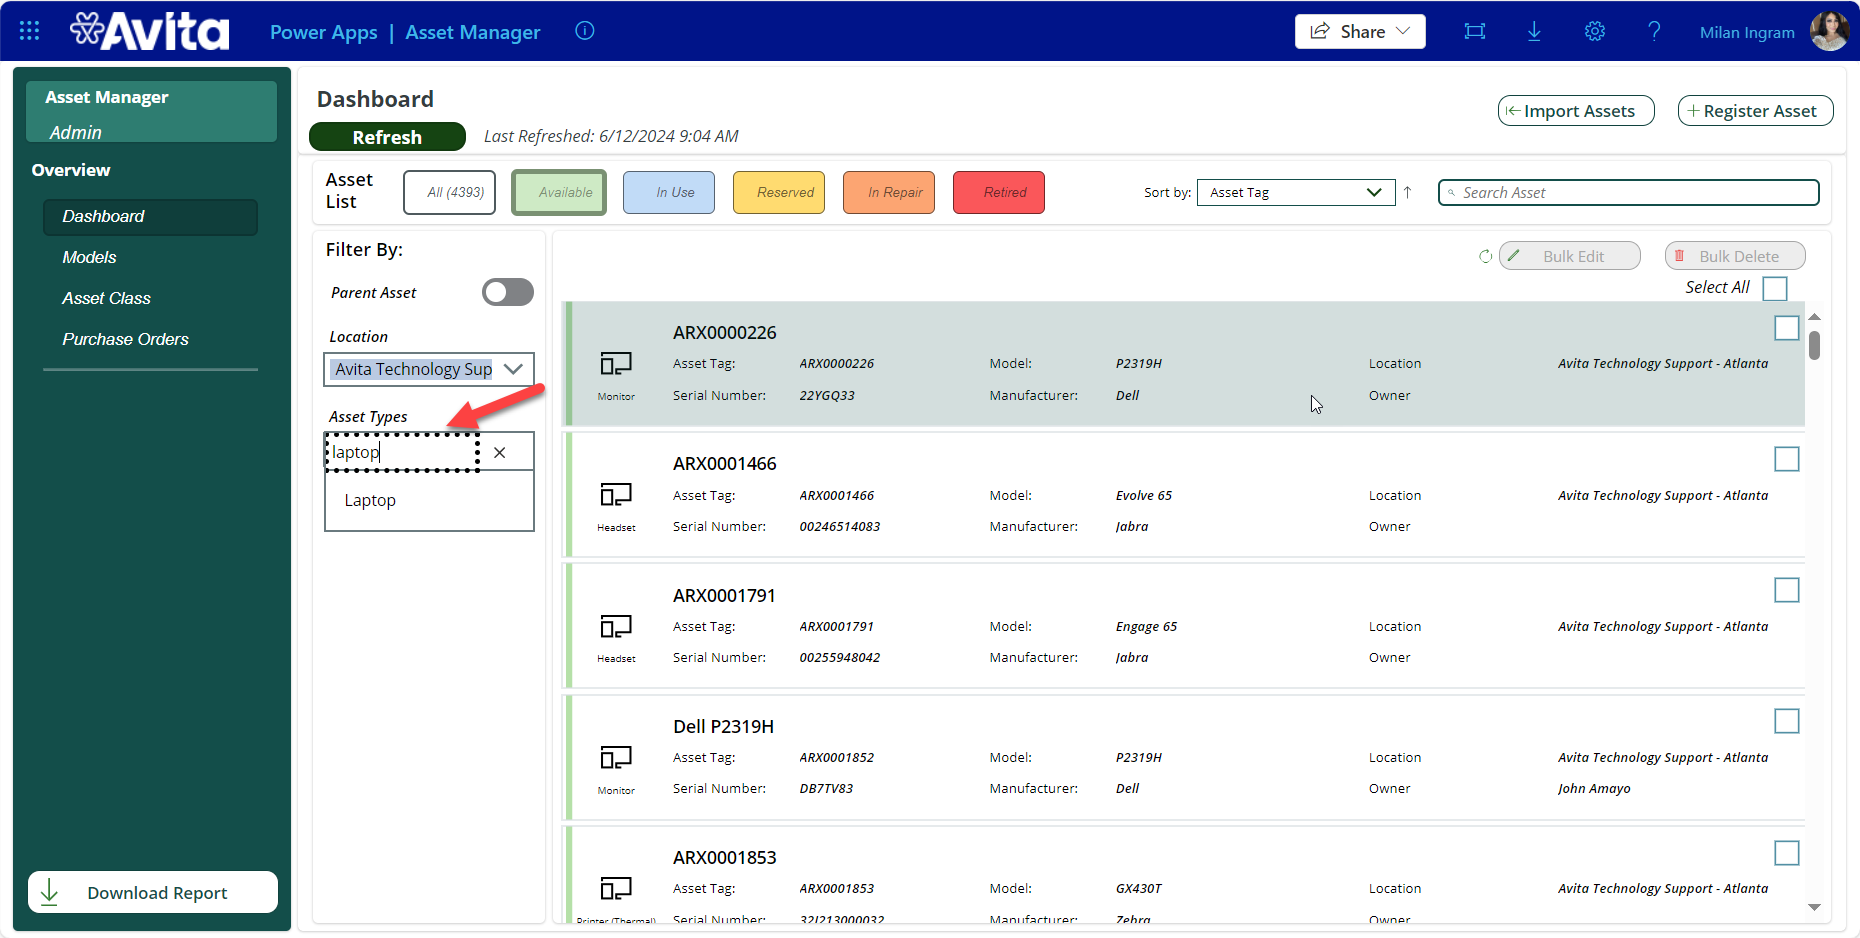Select the checkbox for ARX0001466
Image resolution: width=1860 pixels, height=938 pixels.
click(x=1787, y=459)
